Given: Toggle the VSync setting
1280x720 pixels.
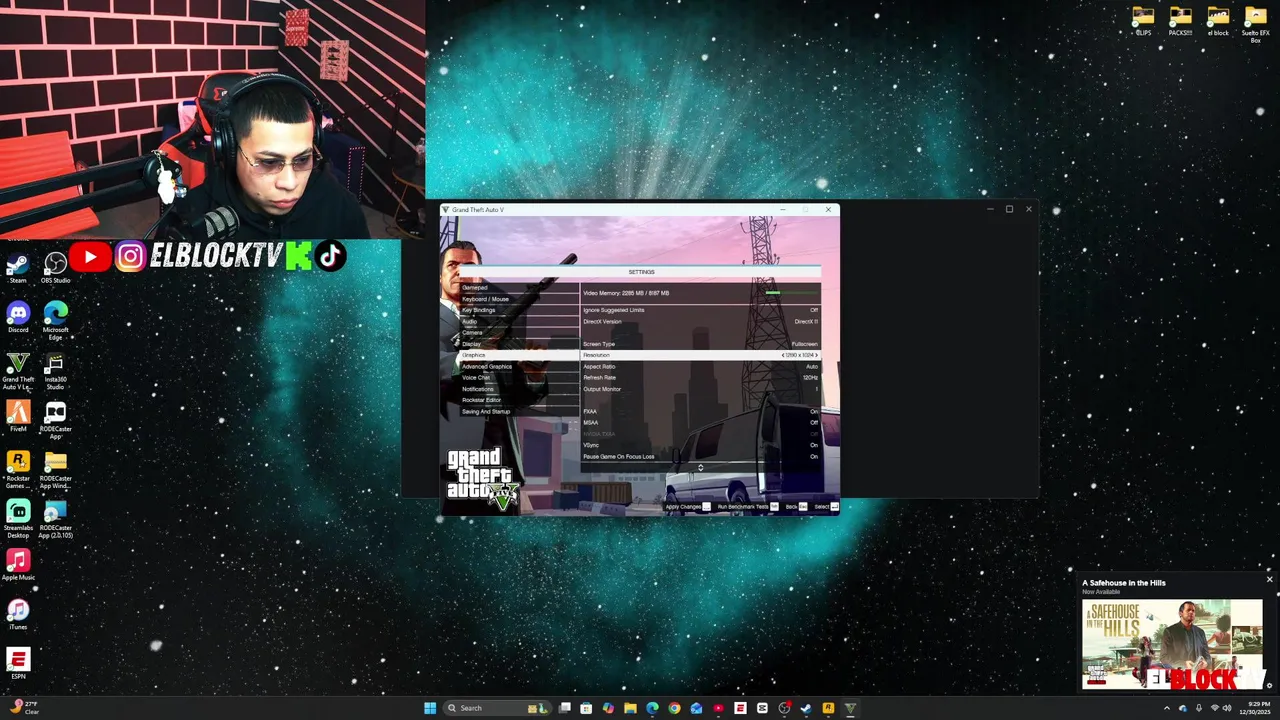Looking at the screenshot, I should pos(700,445).
